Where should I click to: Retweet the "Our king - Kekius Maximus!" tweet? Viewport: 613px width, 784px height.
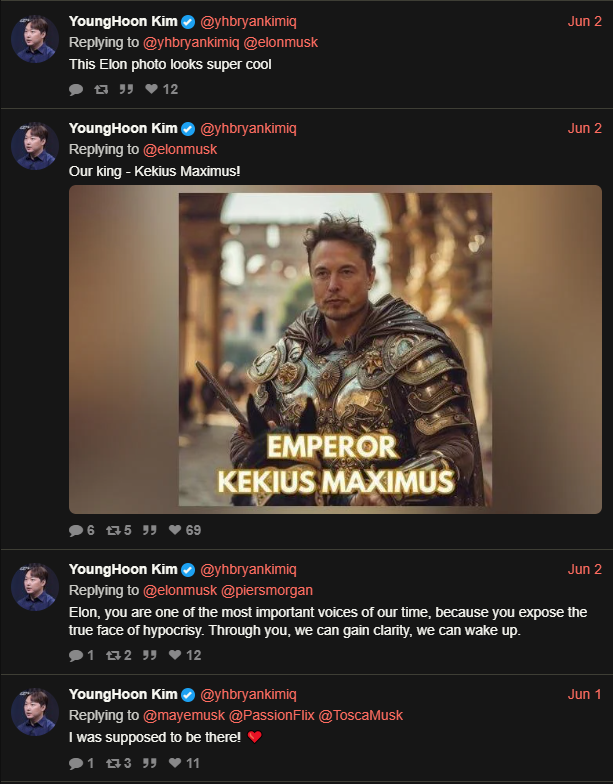tap(101, 530)
